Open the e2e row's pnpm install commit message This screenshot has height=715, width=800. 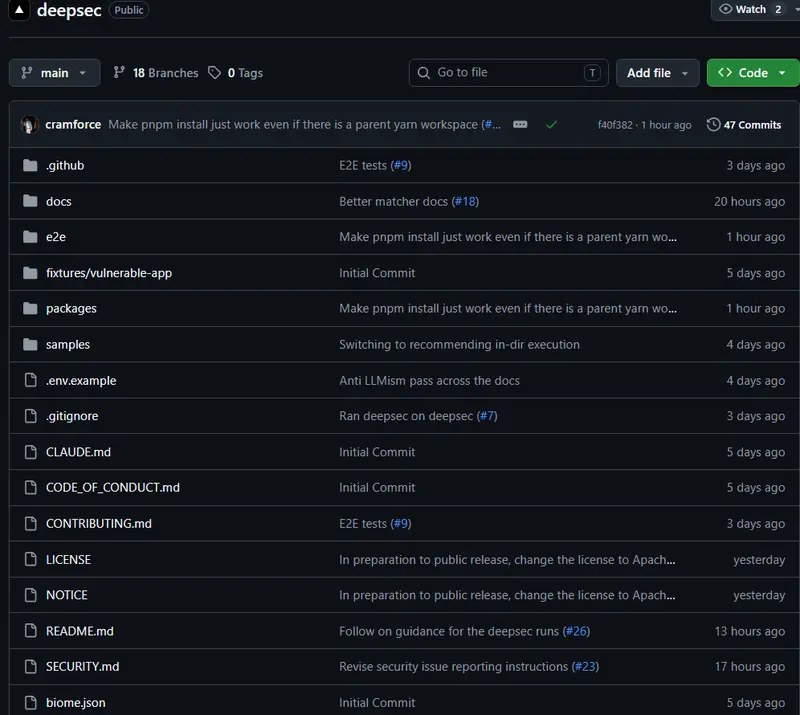(508, 237)
